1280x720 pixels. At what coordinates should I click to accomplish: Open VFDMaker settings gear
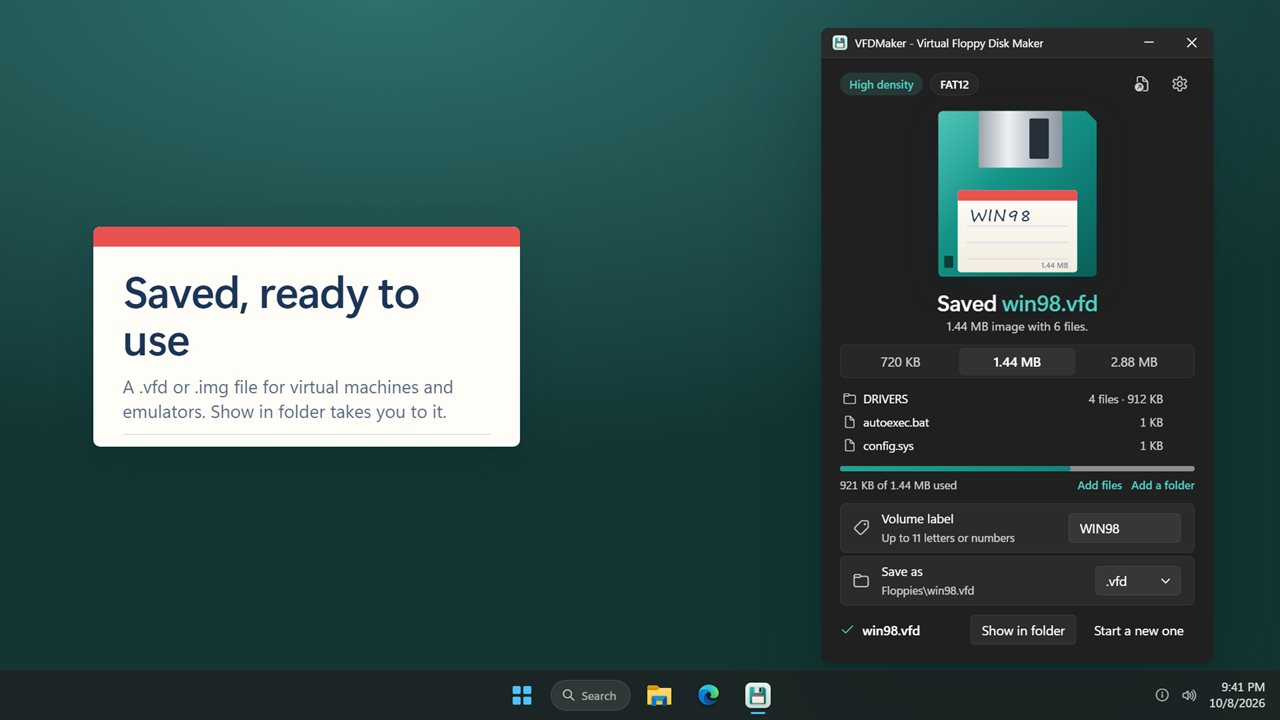(x=1180, y=84)
